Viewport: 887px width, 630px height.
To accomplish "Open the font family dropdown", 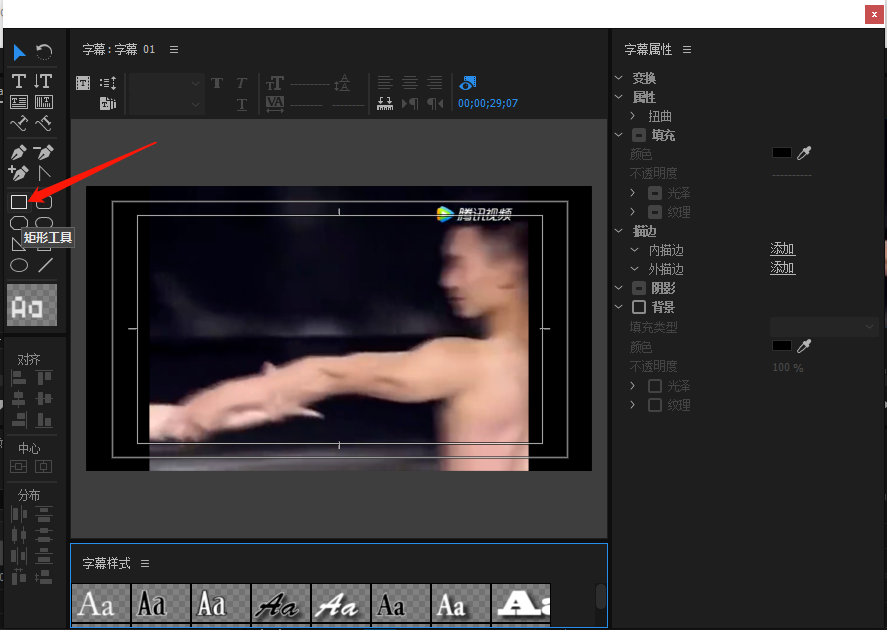I will click(x=166, y=83).
